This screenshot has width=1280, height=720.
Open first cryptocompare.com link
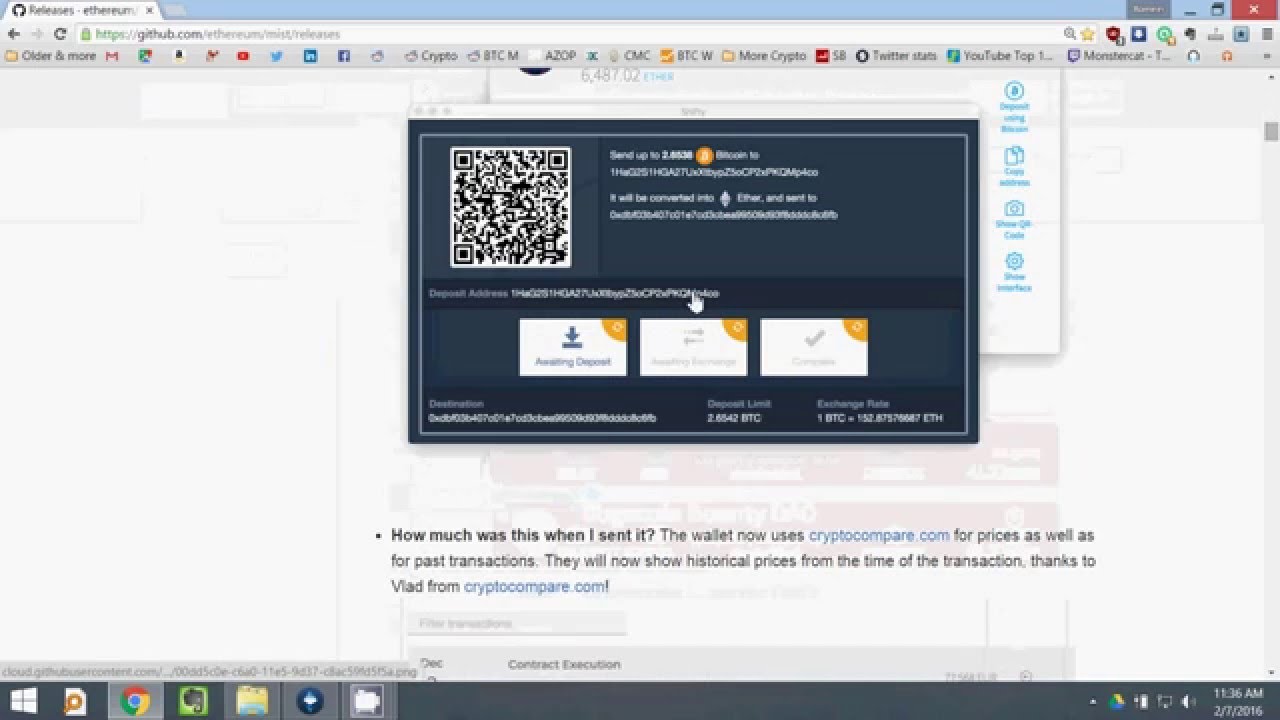point(879,535)
